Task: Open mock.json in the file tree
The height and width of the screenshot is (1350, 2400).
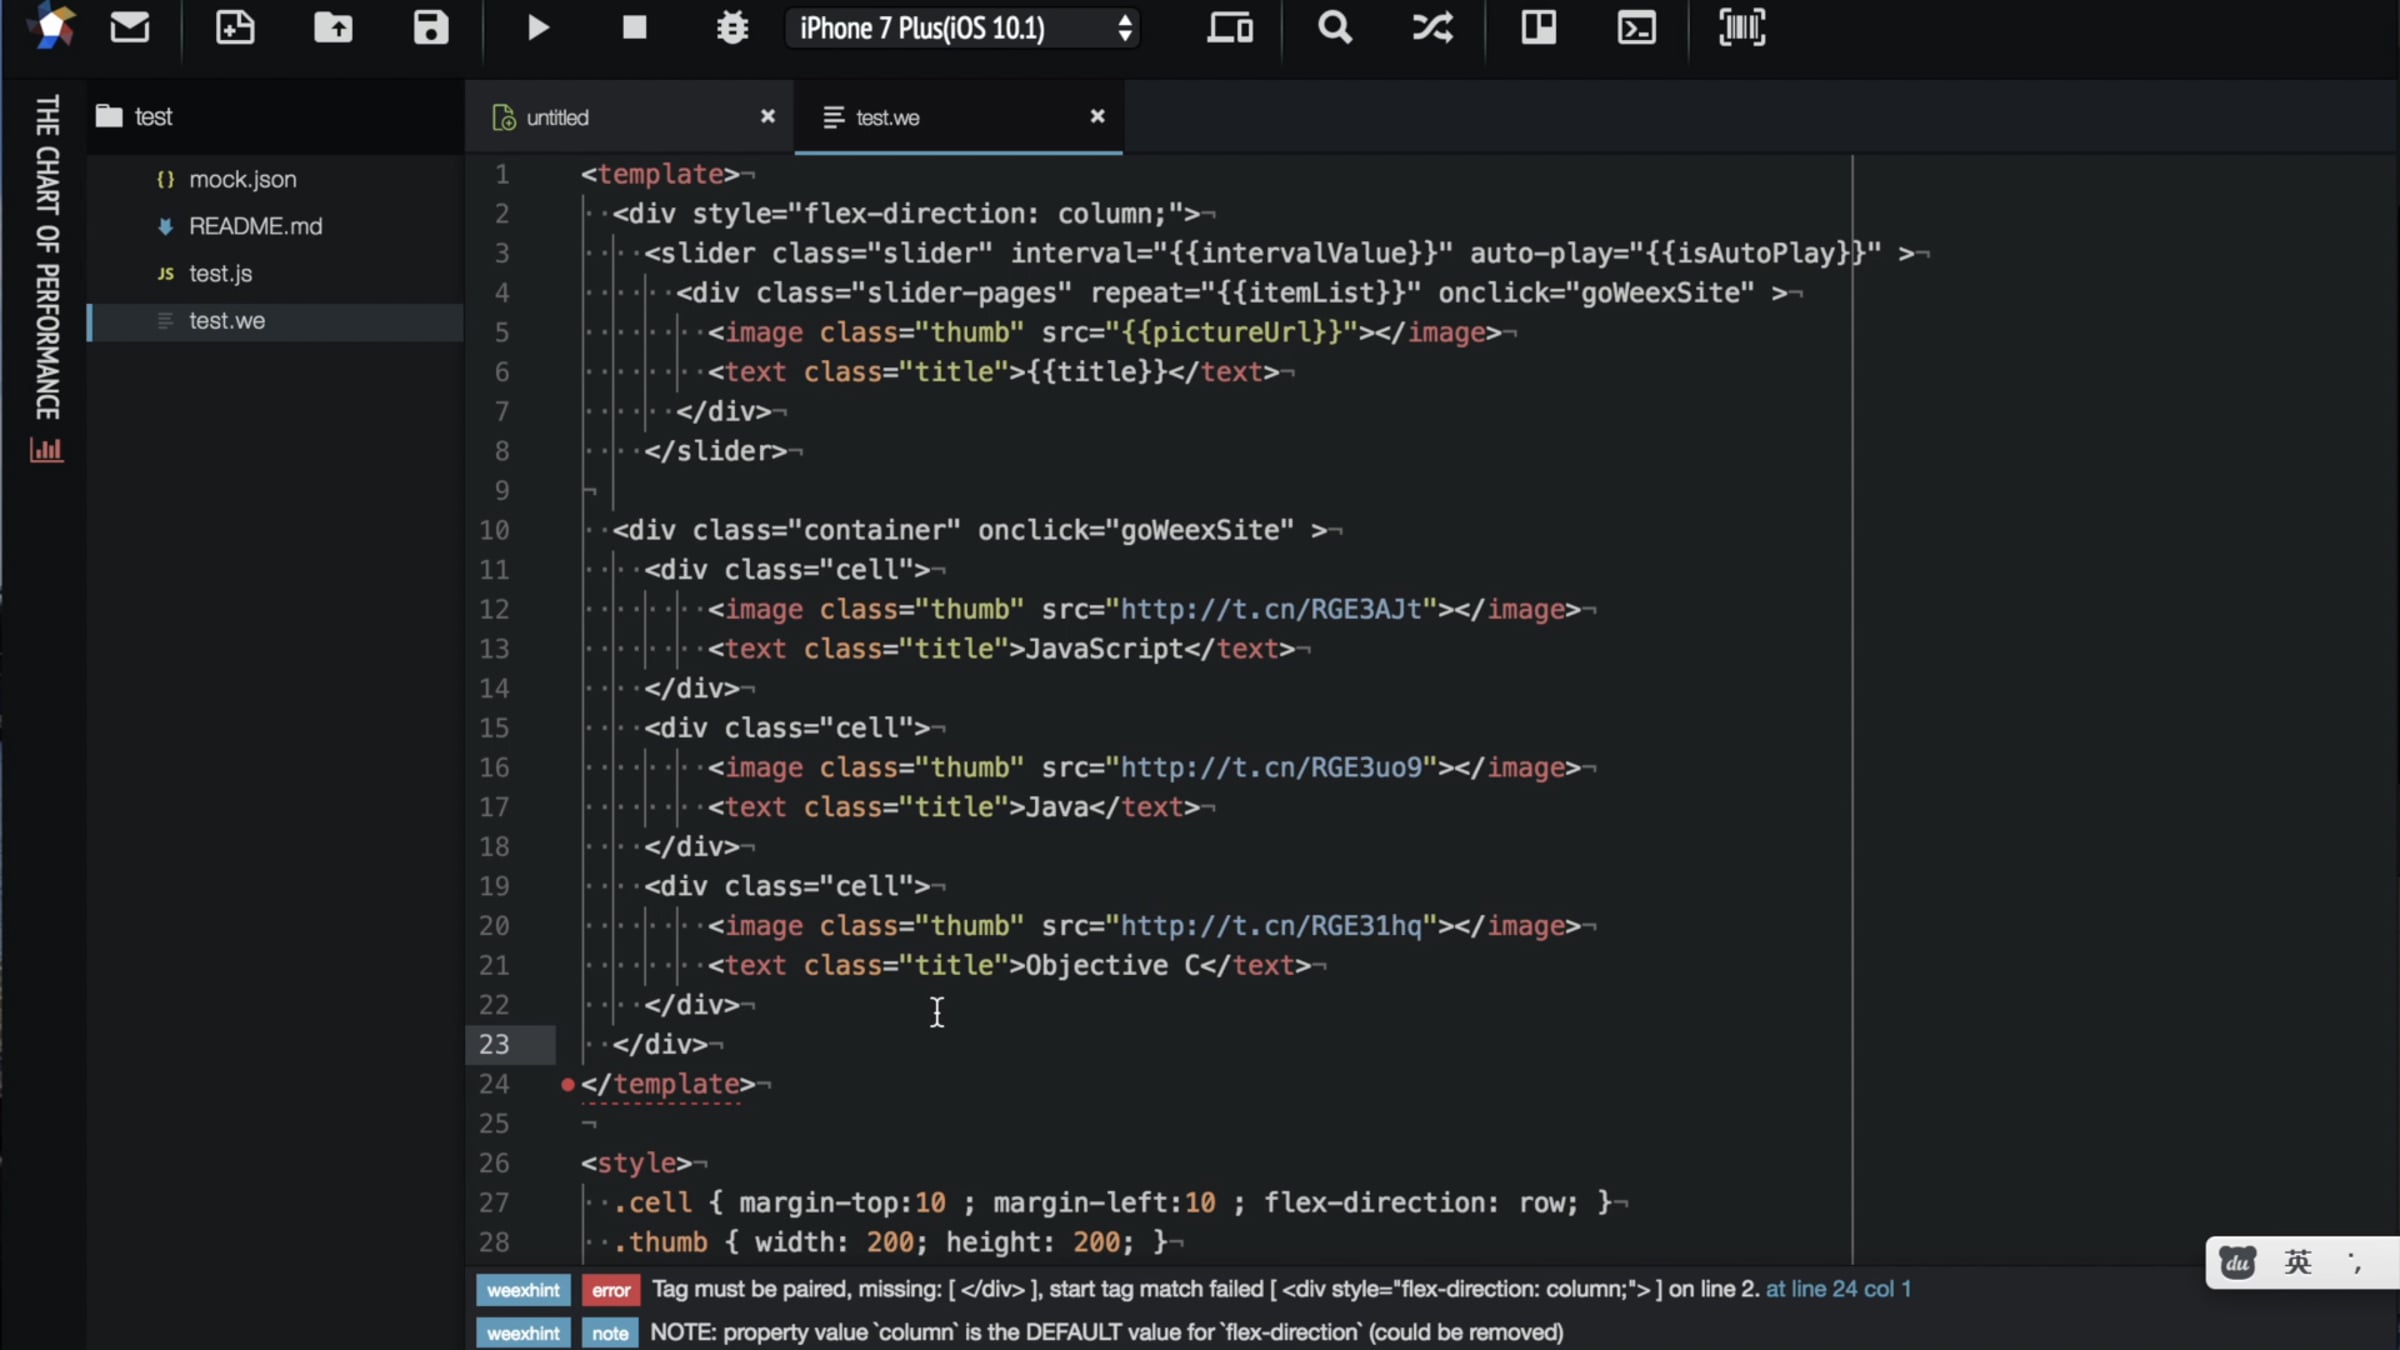Action: (243, 179)
